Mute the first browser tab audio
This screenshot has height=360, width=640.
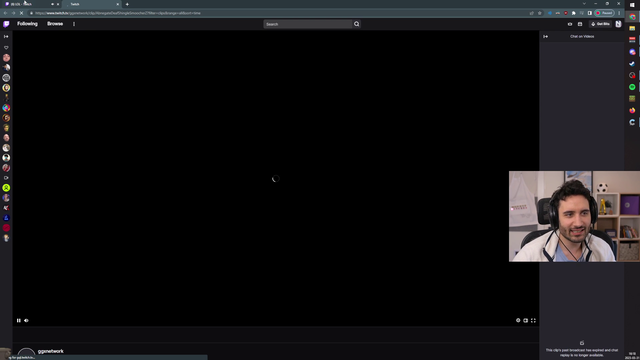click(x=52, y=4)
